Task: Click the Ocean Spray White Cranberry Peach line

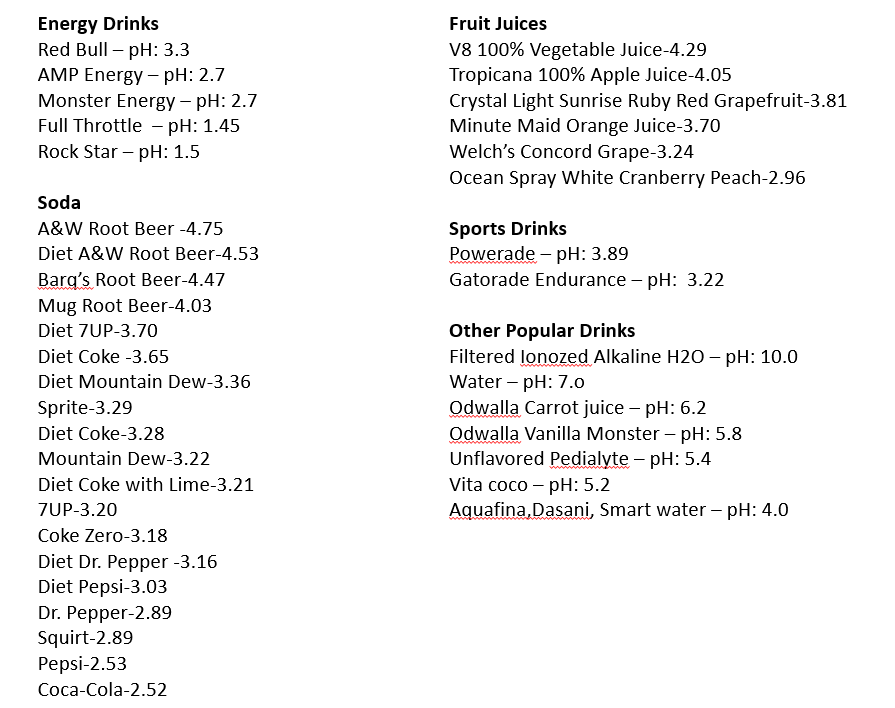Action: (x=627, y=178)
